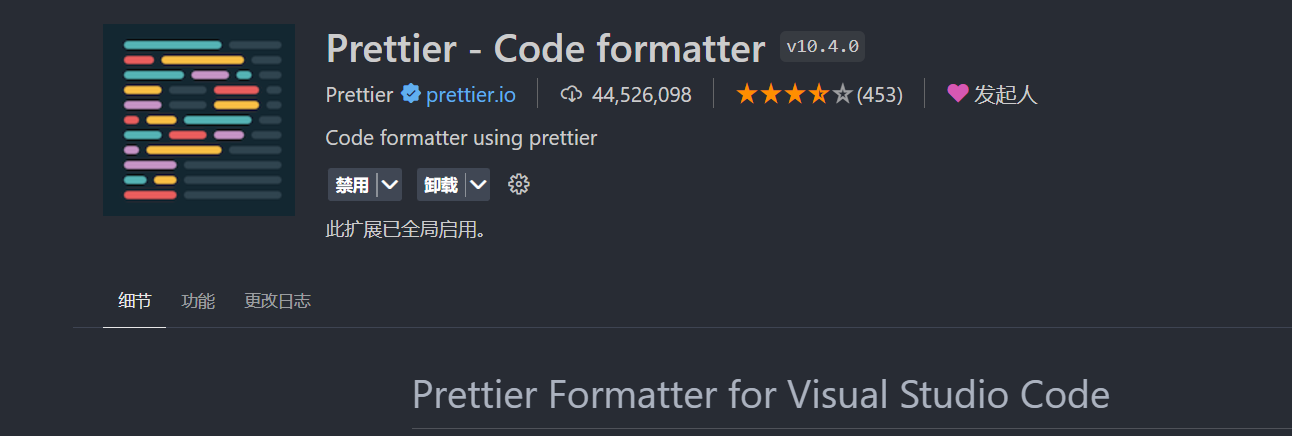Image resolution: width=1292 pixels, height=436 pixels.
Task: Switch to the 细节 tab
Action: tap(134, 301)
